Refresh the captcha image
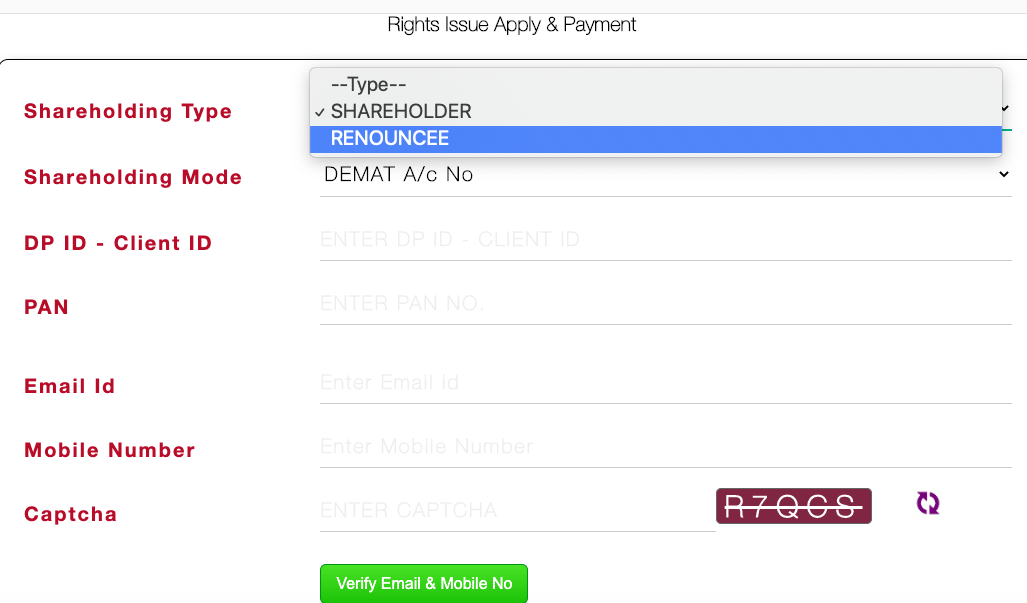Screen dimensions: 1027x603 pyautogui.click(x=928, y=503)
